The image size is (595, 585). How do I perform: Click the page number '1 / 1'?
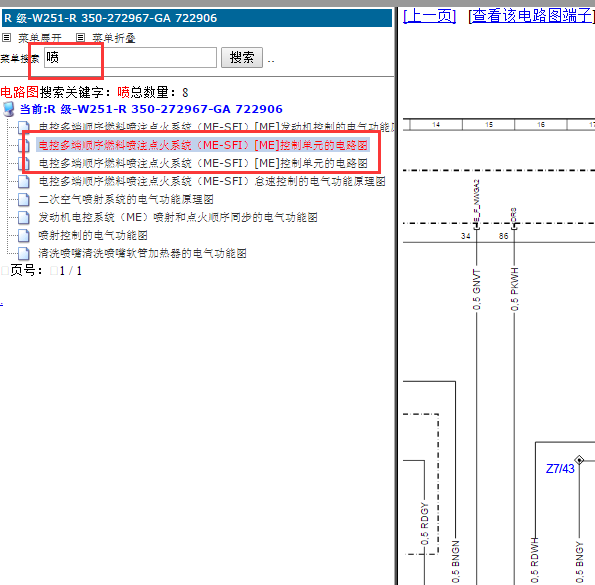coord(71,271)
